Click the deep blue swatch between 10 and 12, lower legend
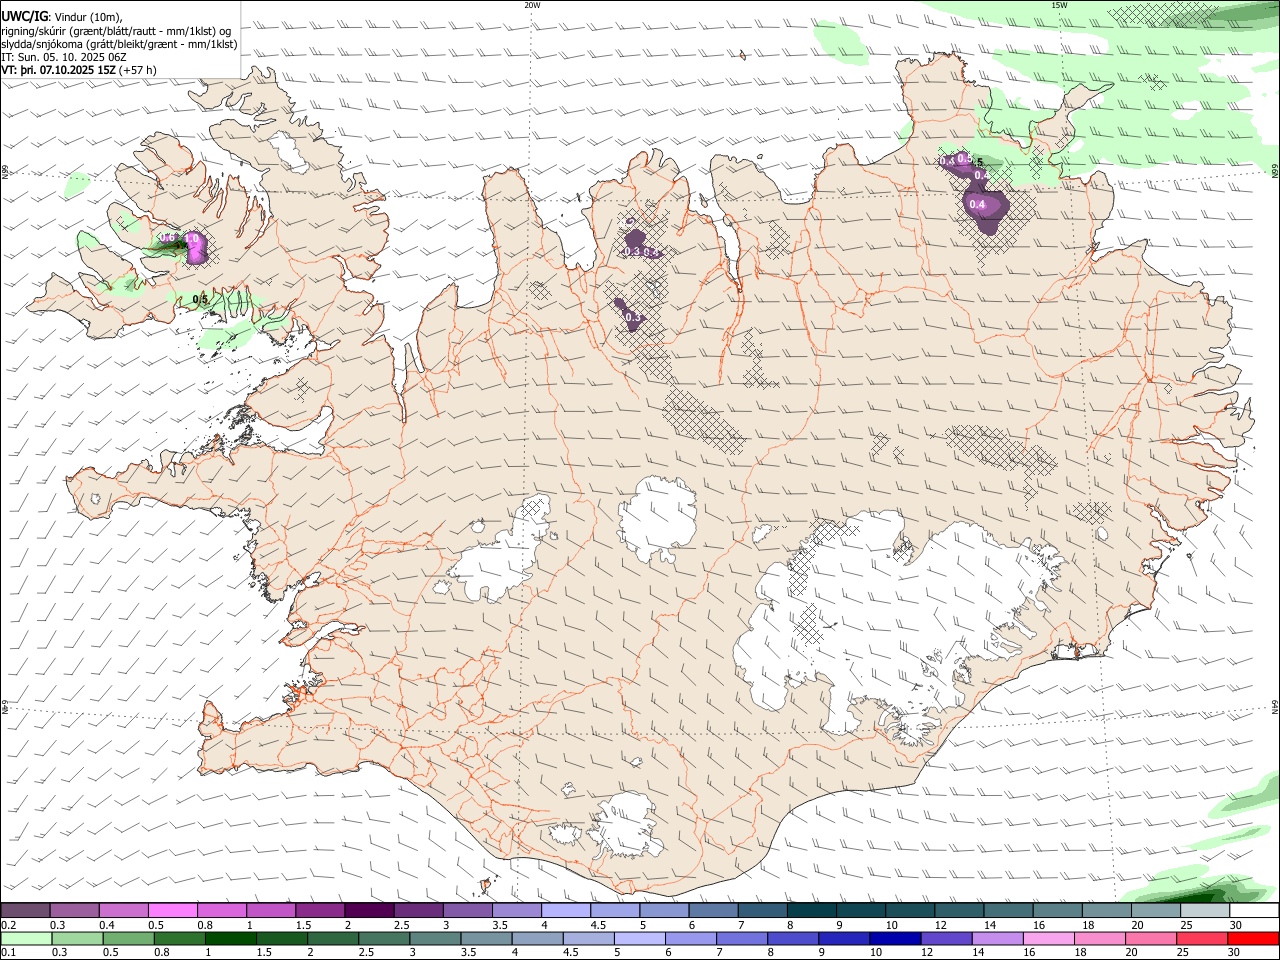The image size is (1280, 960). point(895,939)
